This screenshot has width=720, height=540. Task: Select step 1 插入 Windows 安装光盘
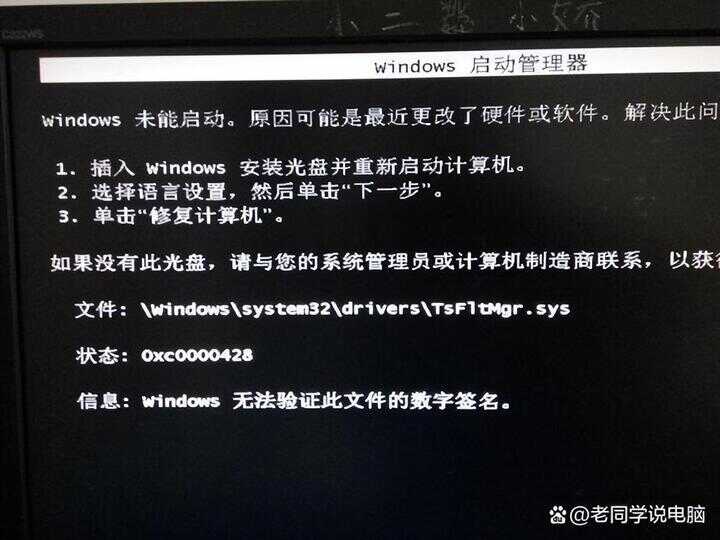coord(290,166)
